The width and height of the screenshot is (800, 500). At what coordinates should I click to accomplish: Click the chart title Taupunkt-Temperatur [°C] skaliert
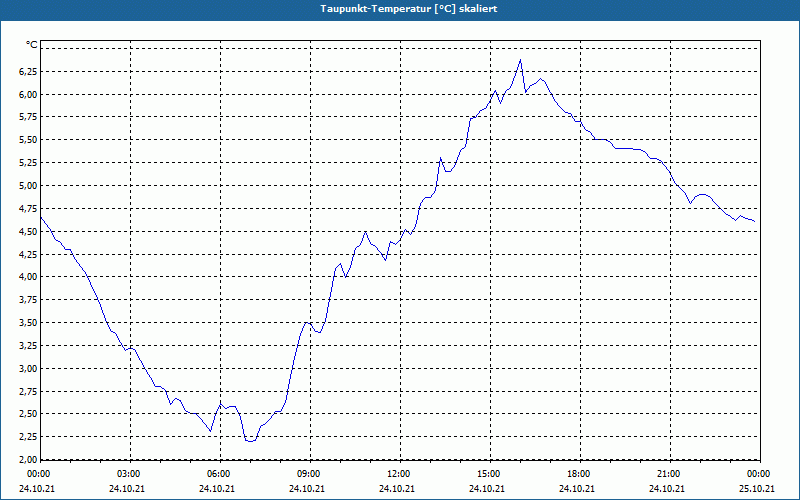tap(409, 9)
